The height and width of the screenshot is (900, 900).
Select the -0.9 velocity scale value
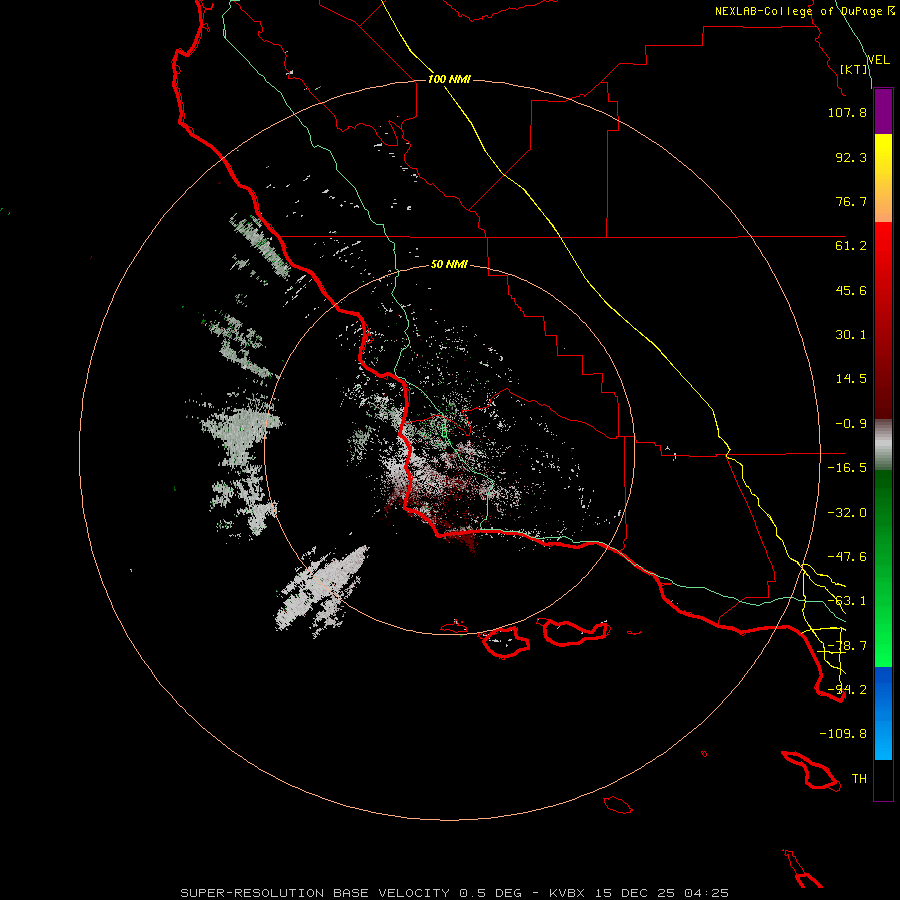click(851, 424)
